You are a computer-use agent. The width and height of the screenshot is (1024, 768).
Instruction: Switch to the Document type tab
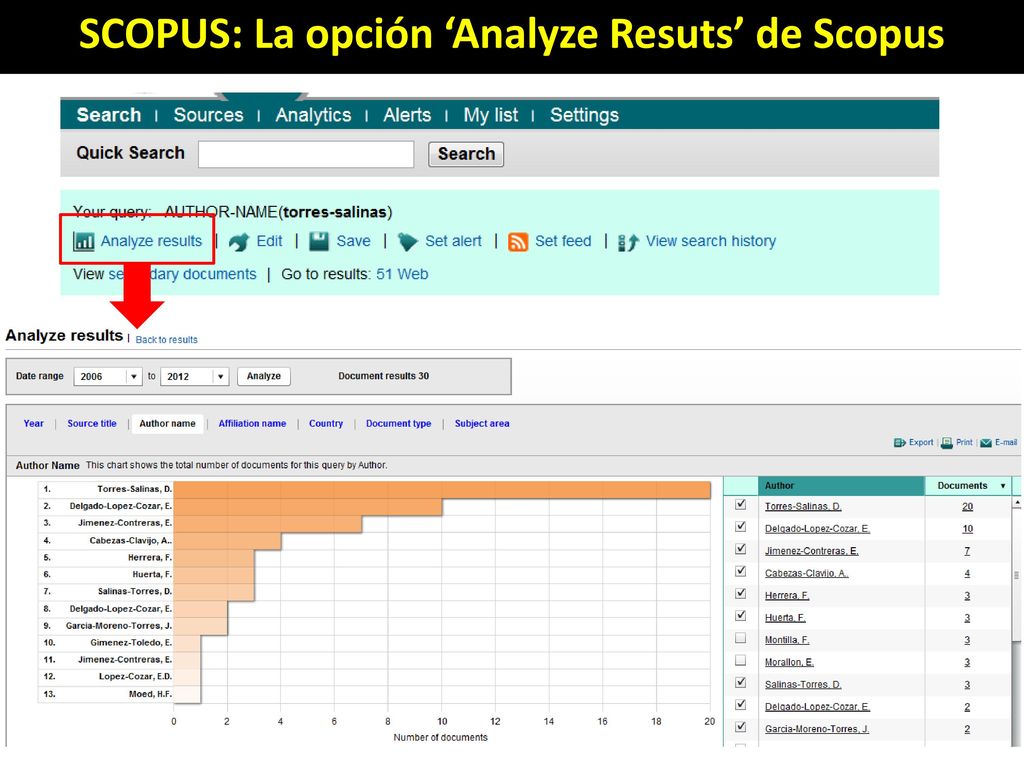point(398,423)
